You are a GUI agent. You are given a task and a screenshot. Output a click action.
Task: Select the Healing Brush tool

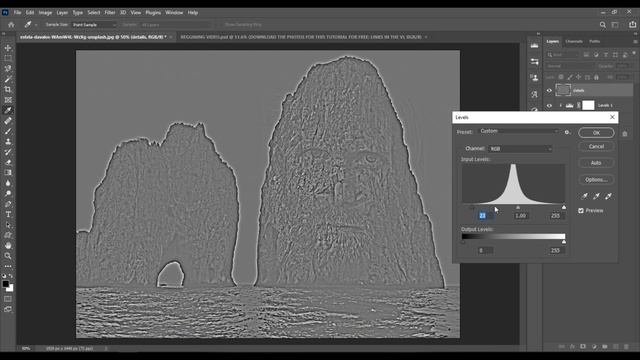(x=8, y=121)
